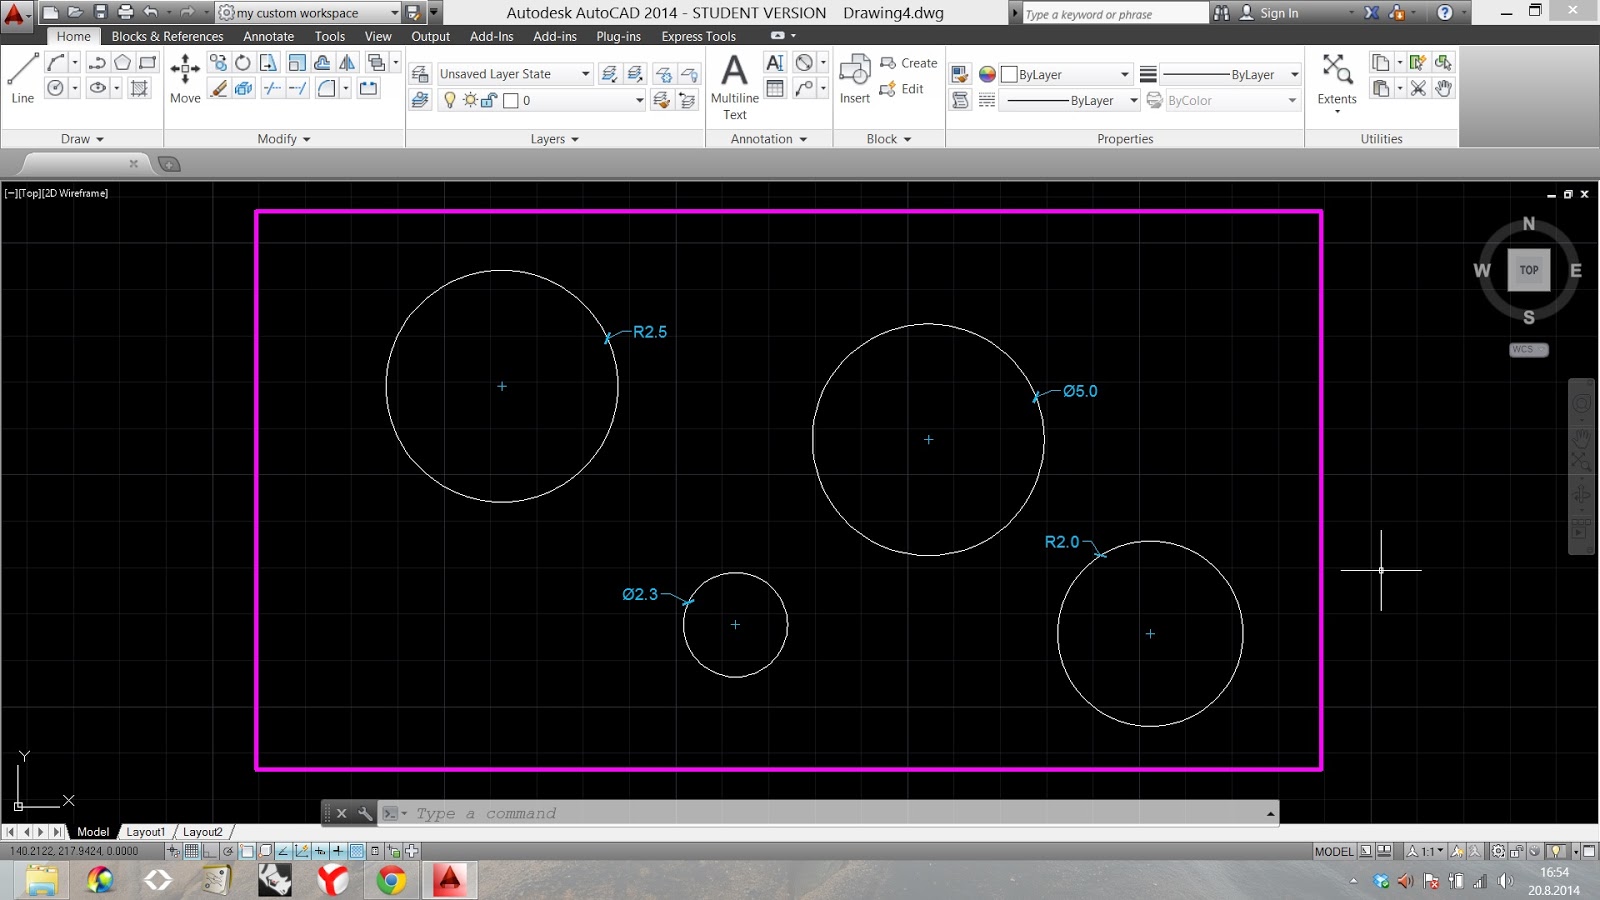Viewport: 1600px width, 900px height.
Task: Open the Blocks & References tab
Action: pos(167,36)
